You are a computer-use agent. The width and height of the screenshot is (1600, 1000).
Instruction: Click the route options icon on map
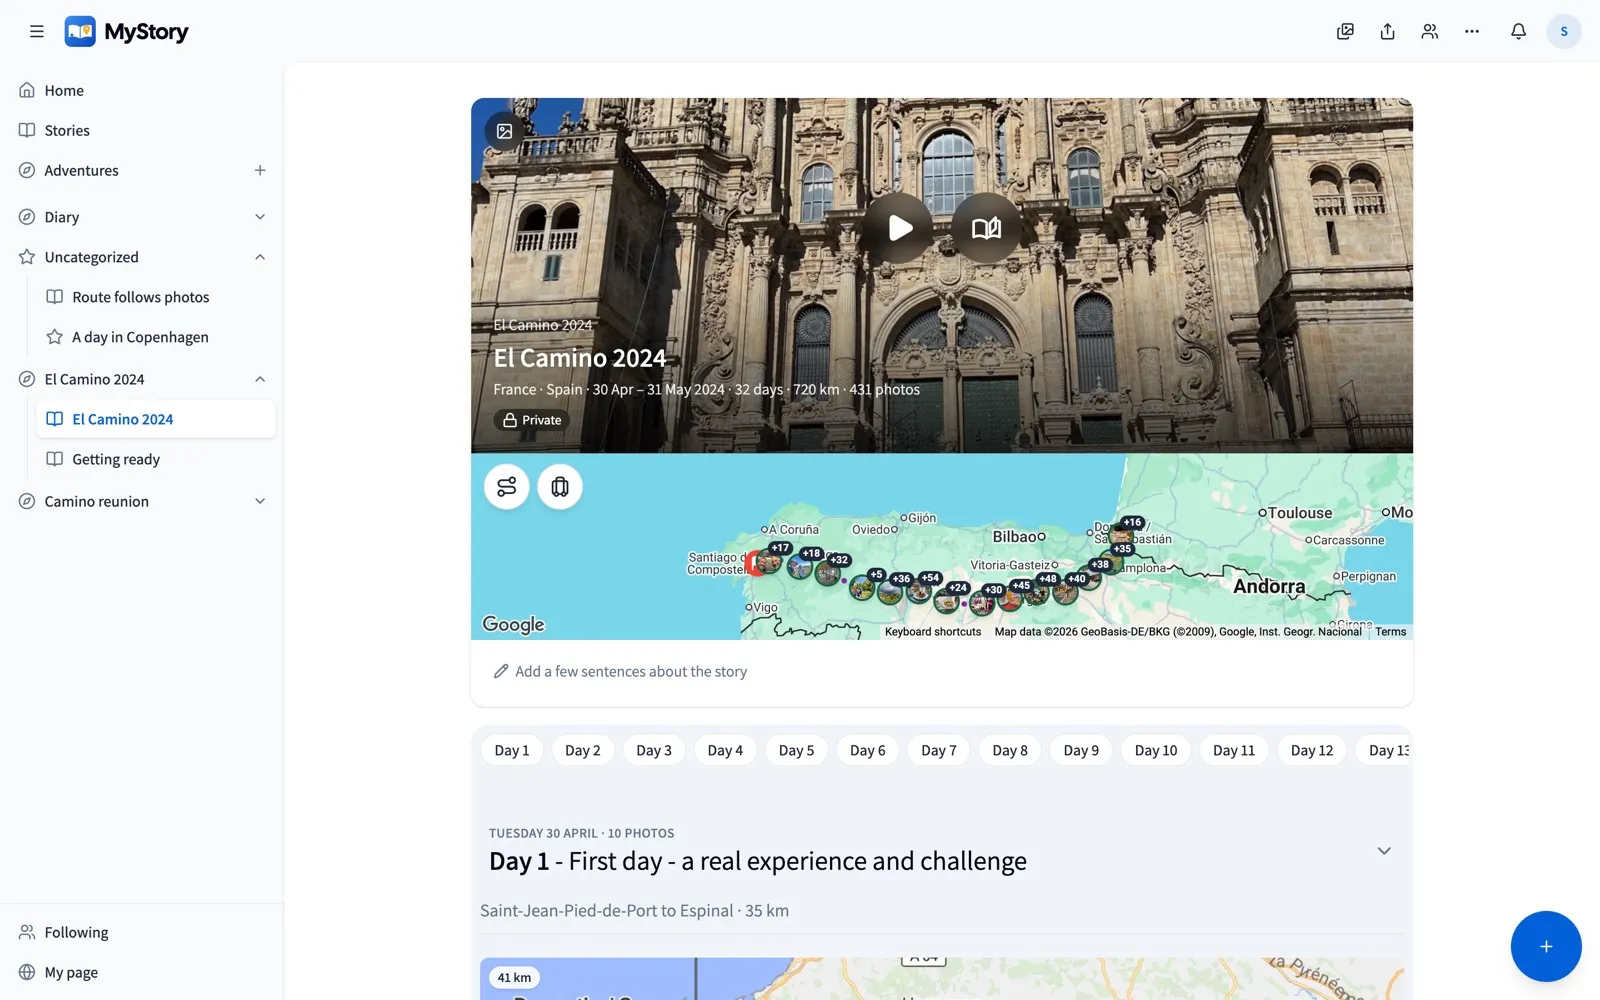(507, 487)
